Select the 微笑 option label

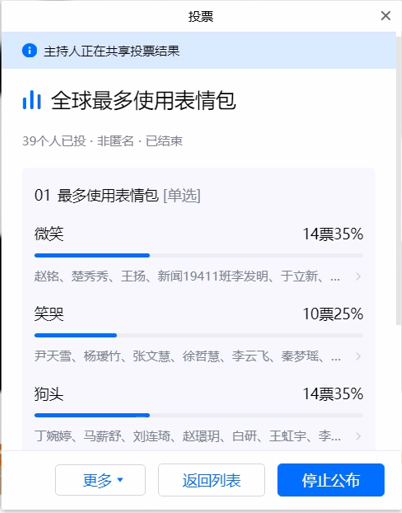tap(49, 234)
